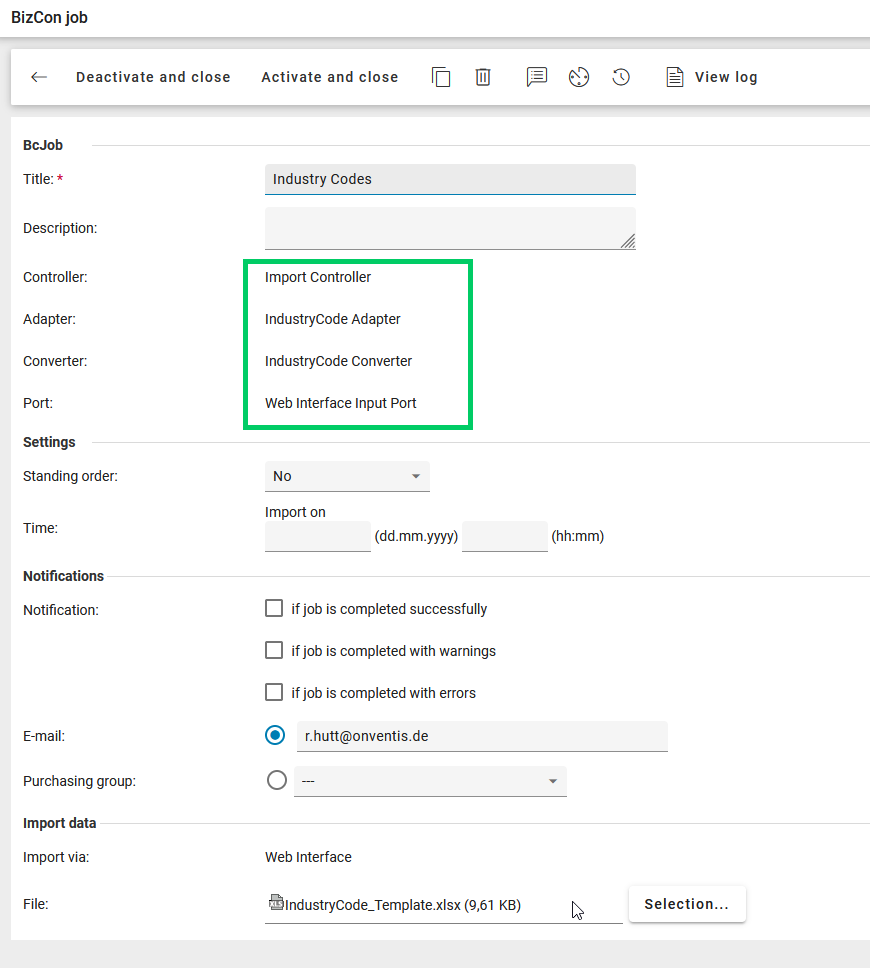This screenshot has width=870, height=968.
Task: Select the E-mail radio button
Action: coord(275,735)
